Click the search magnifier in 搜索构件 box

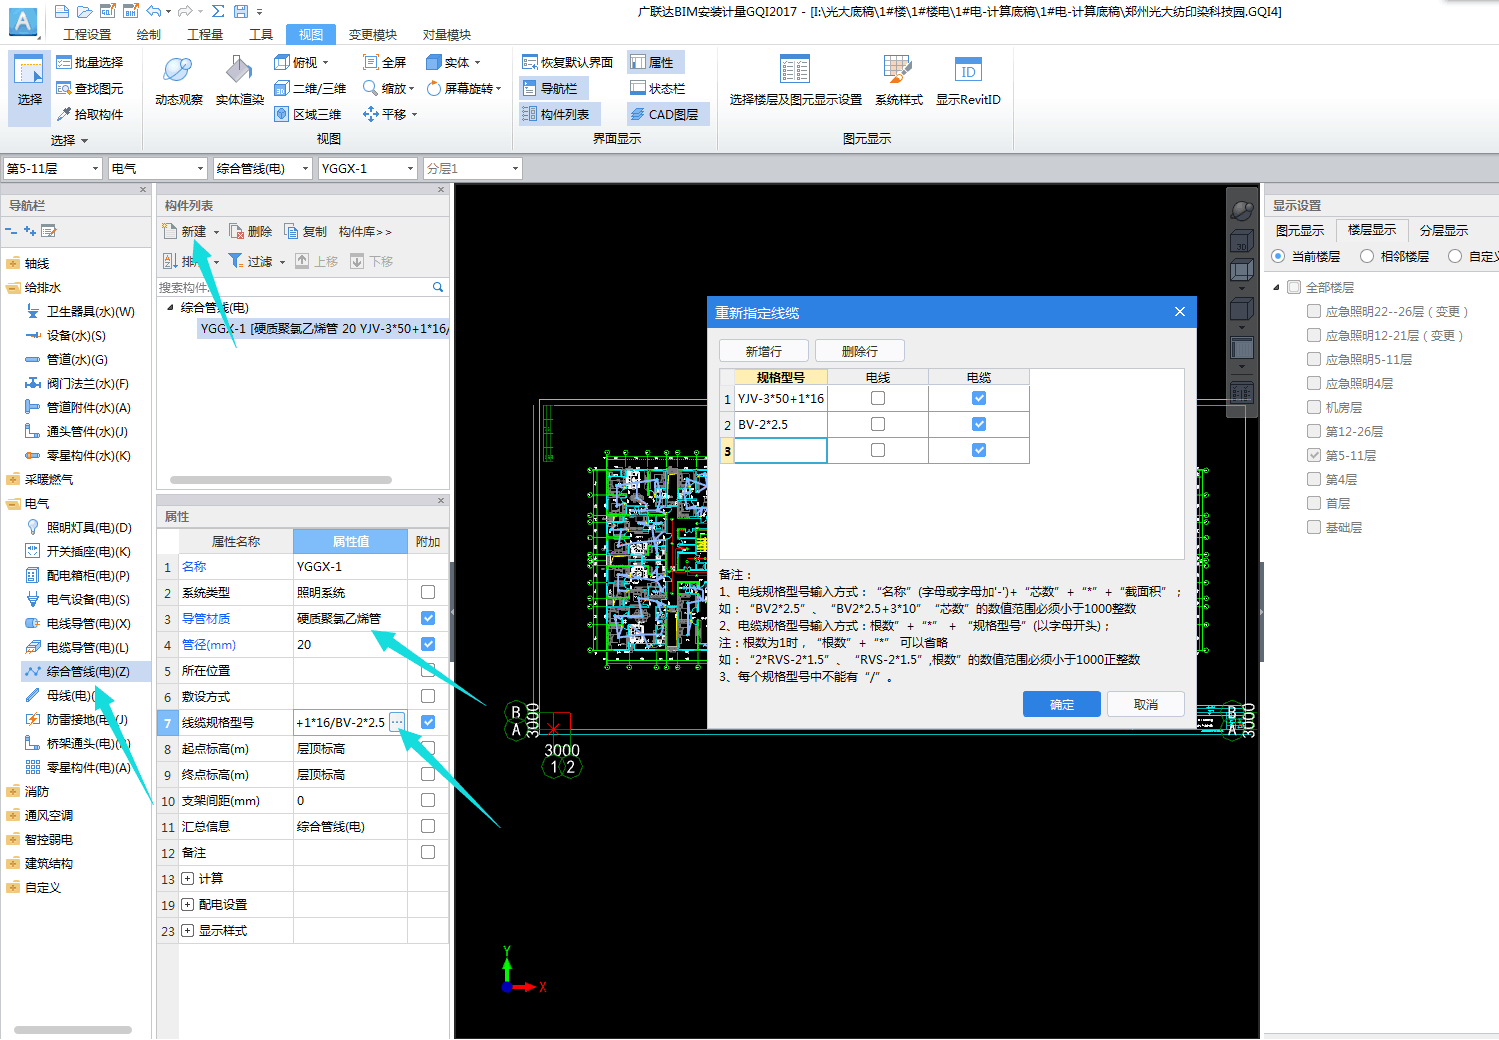[438, 287]
